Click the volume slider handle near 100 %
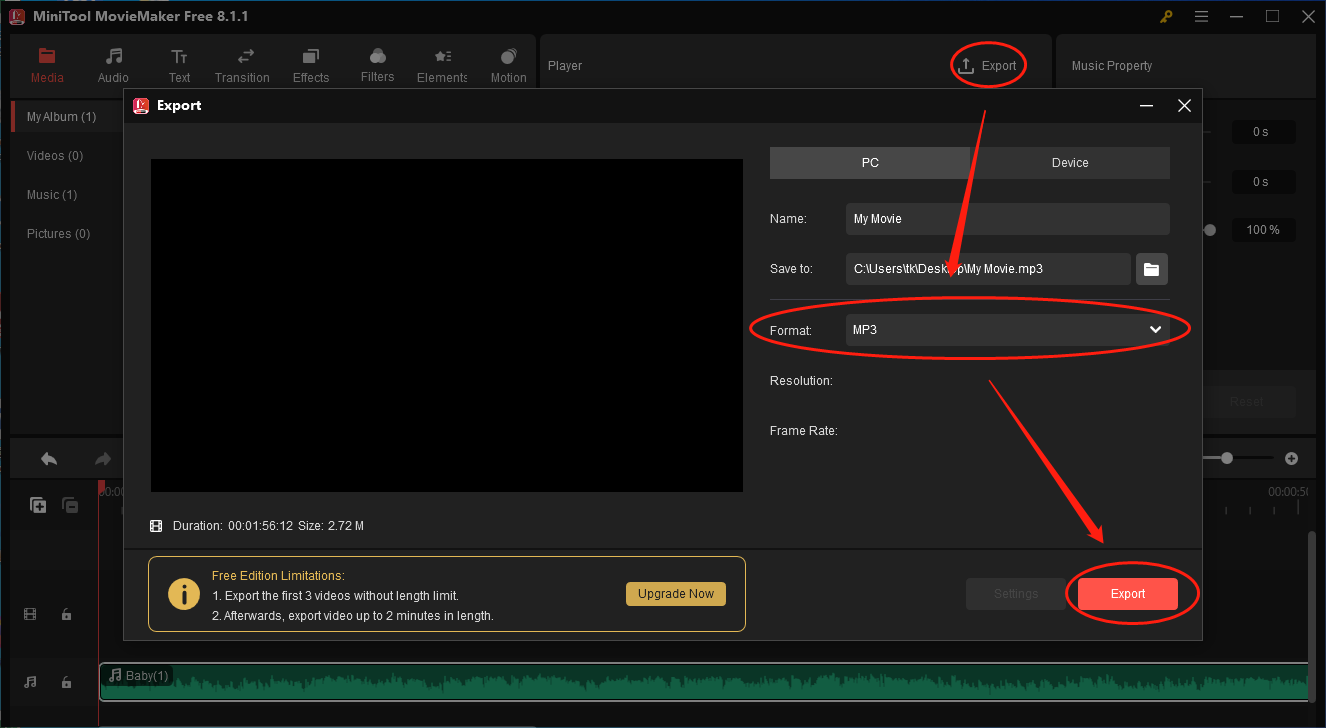Viewport: 1326px width, 728px height. [1210, 230]
